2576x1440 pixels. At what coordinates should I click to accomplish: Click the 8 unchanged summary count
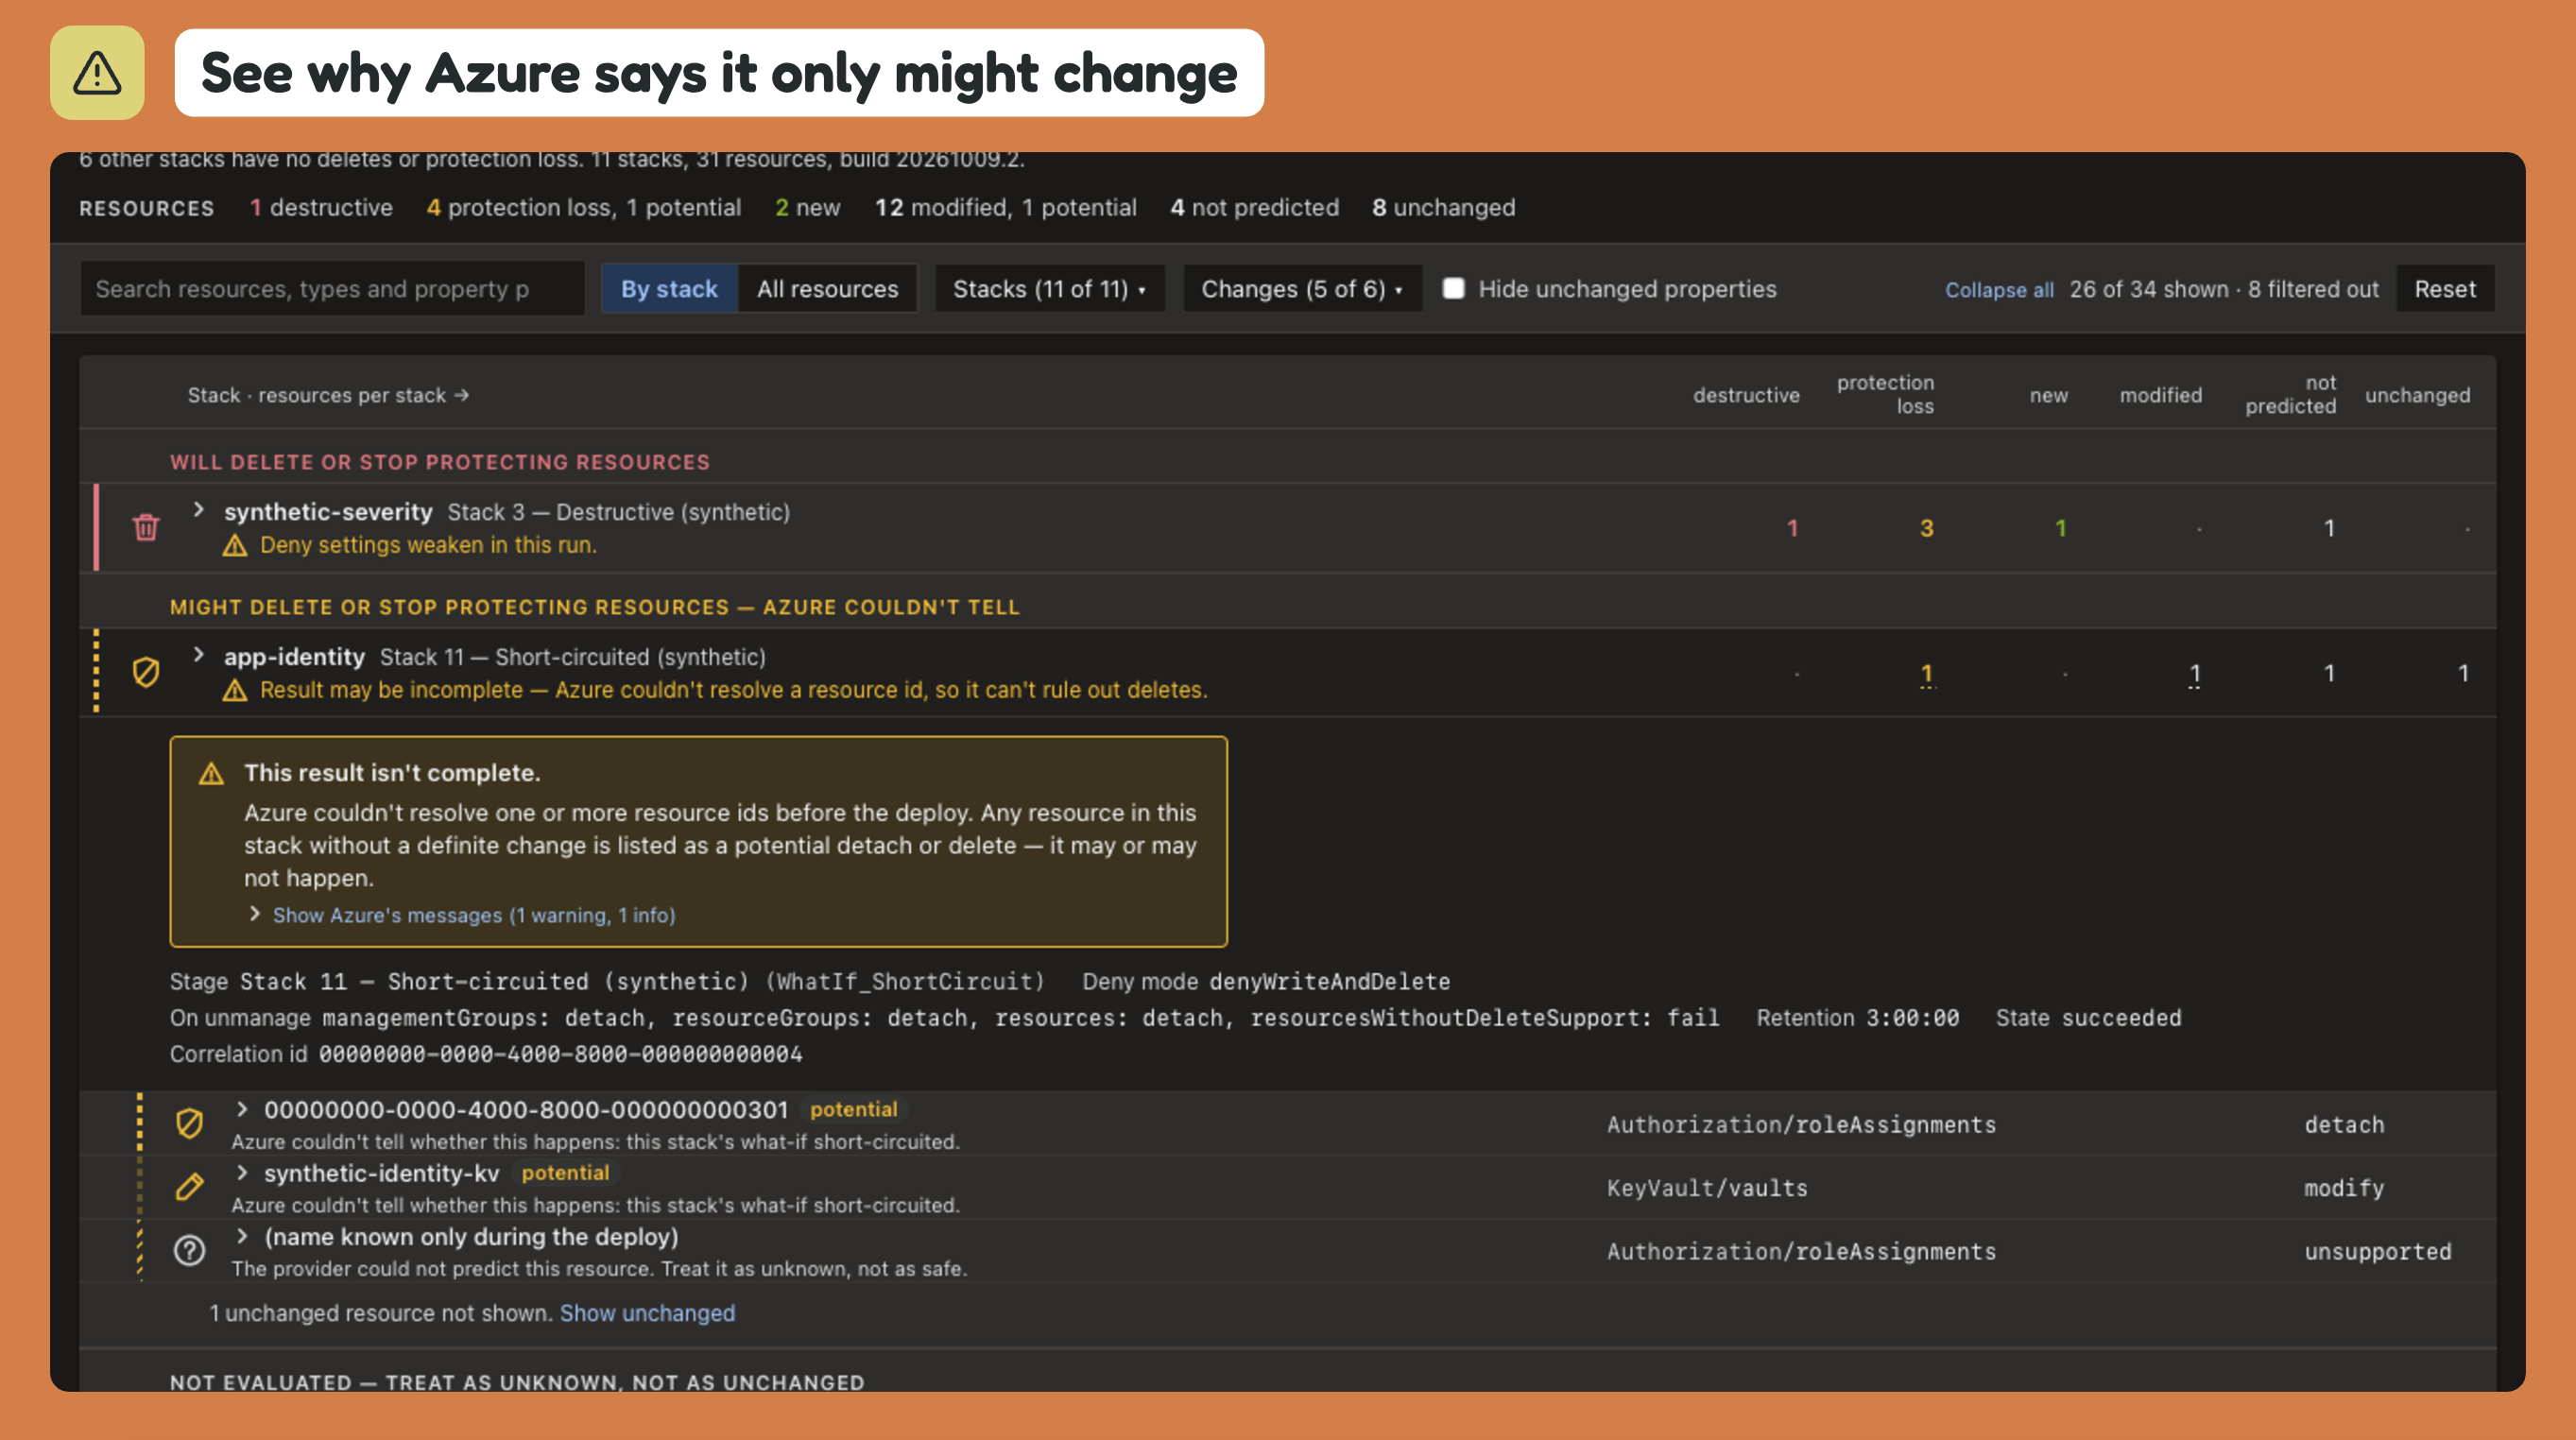1444,207
